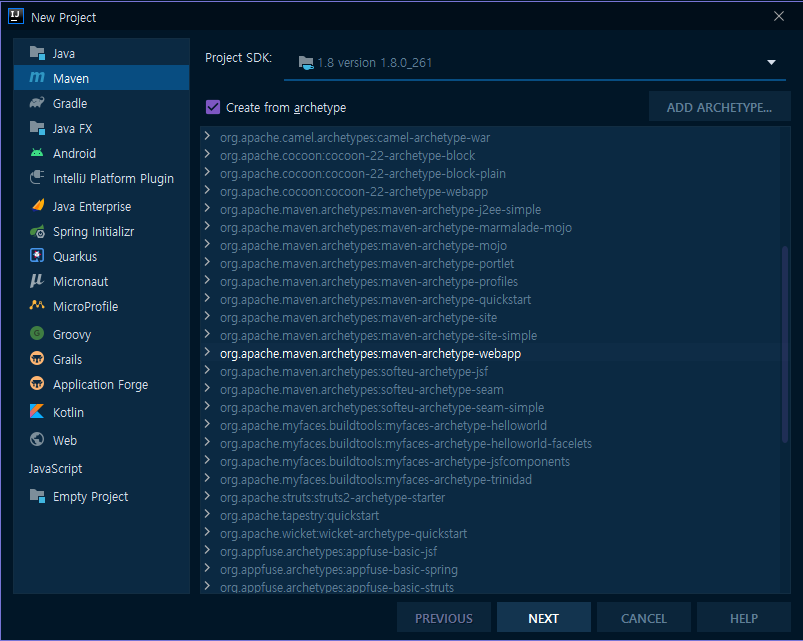Open the Project SDK dropdown
Screen dimensions: 803x641
(x=770, y=61)
